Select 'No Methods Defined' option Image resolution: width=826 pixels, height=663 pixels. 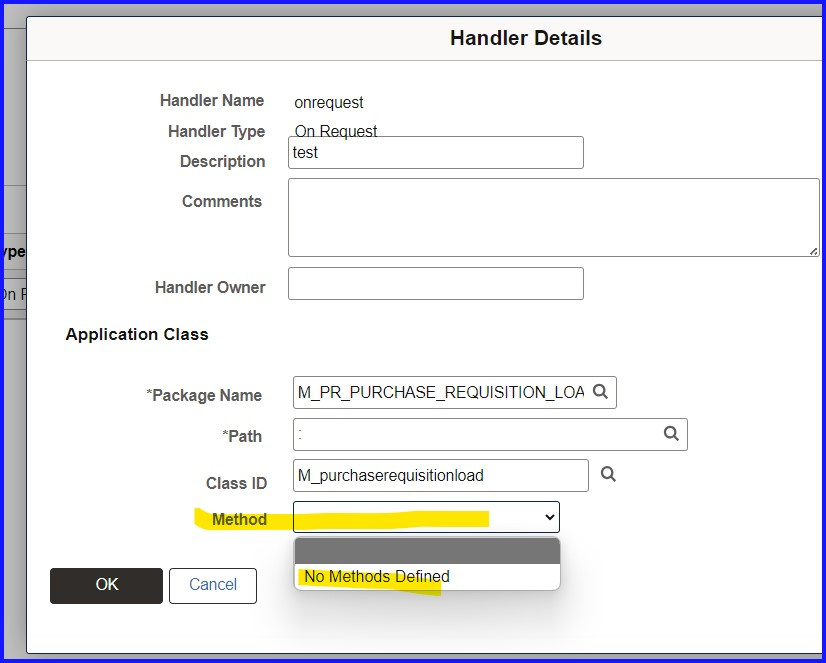pos(427,577)
